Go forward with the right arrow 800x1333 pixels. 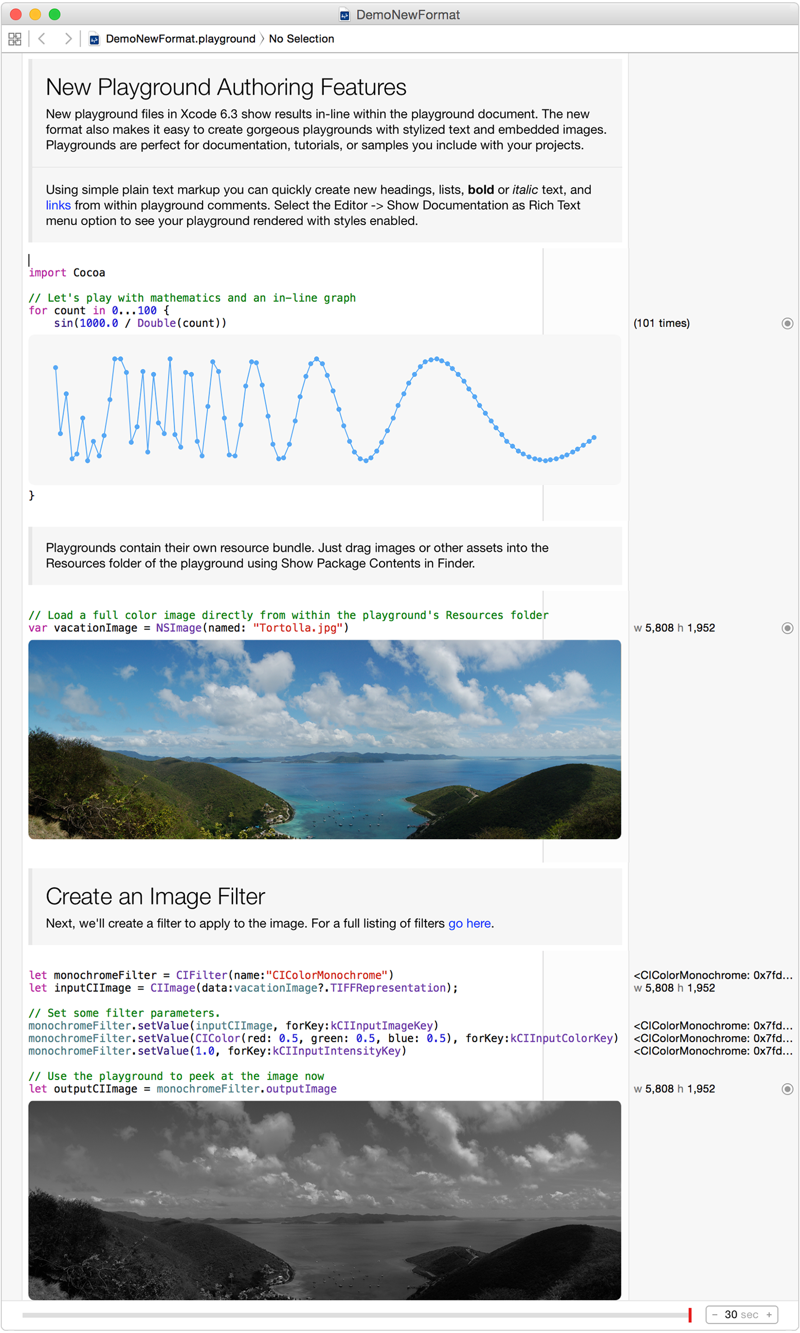click(68, 39)
